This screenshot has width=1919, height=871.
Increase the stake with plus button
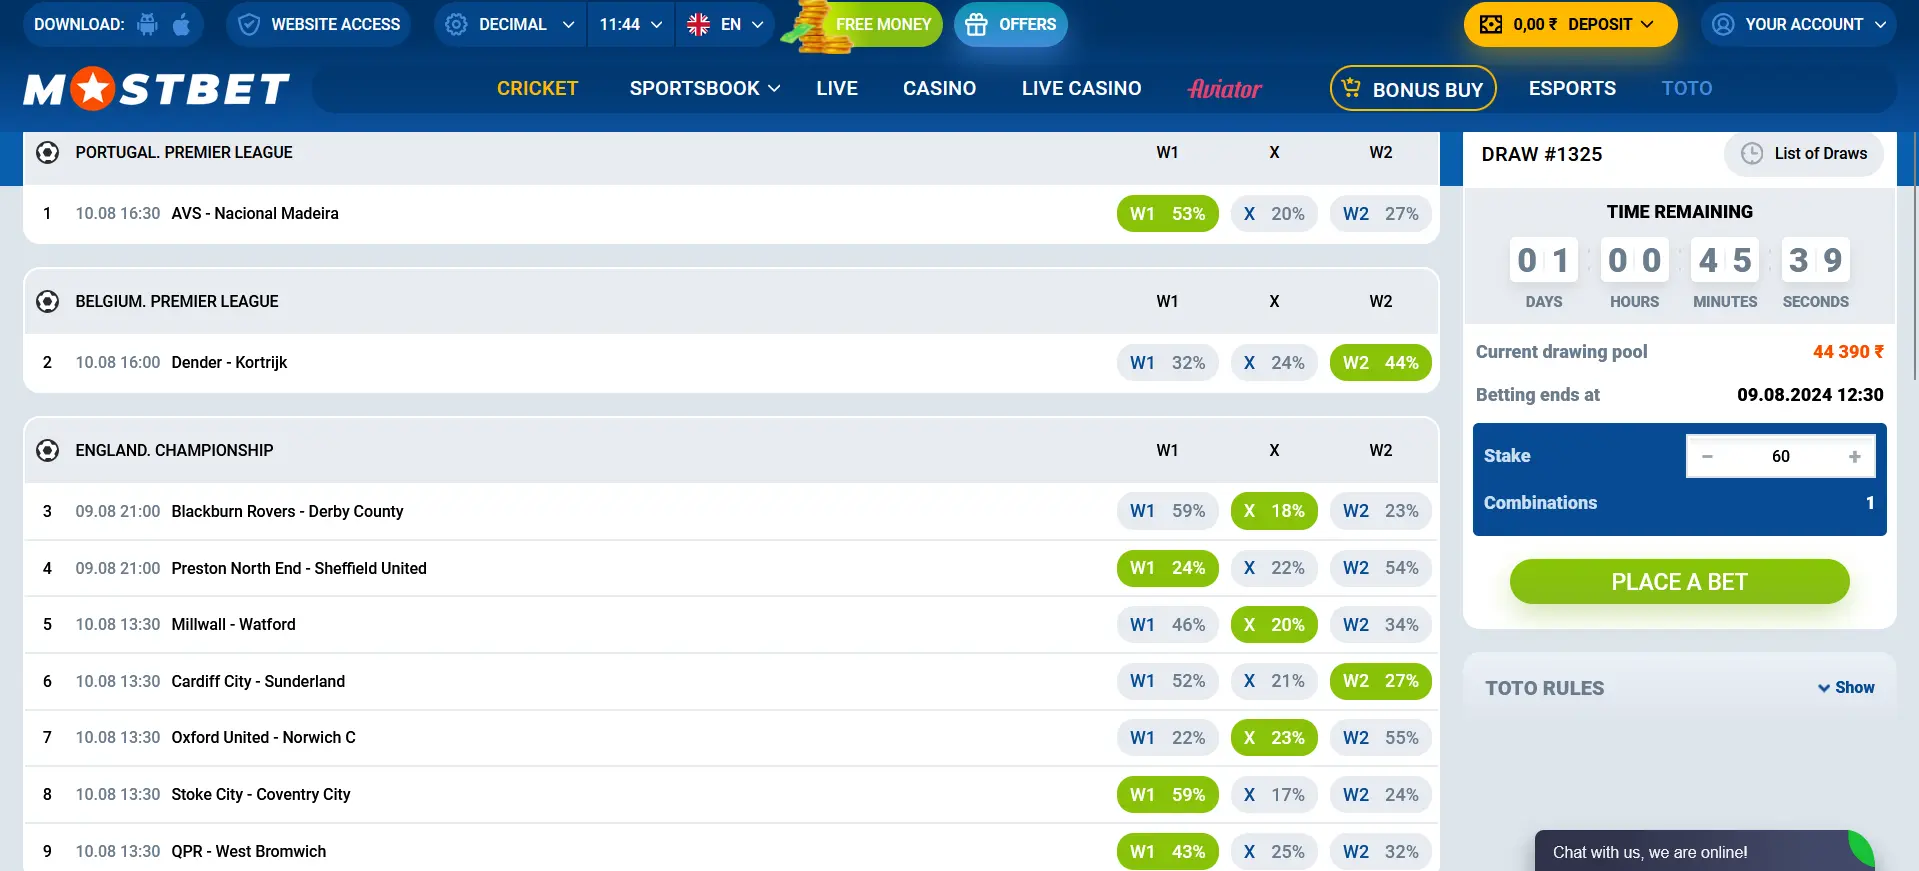1855,457
